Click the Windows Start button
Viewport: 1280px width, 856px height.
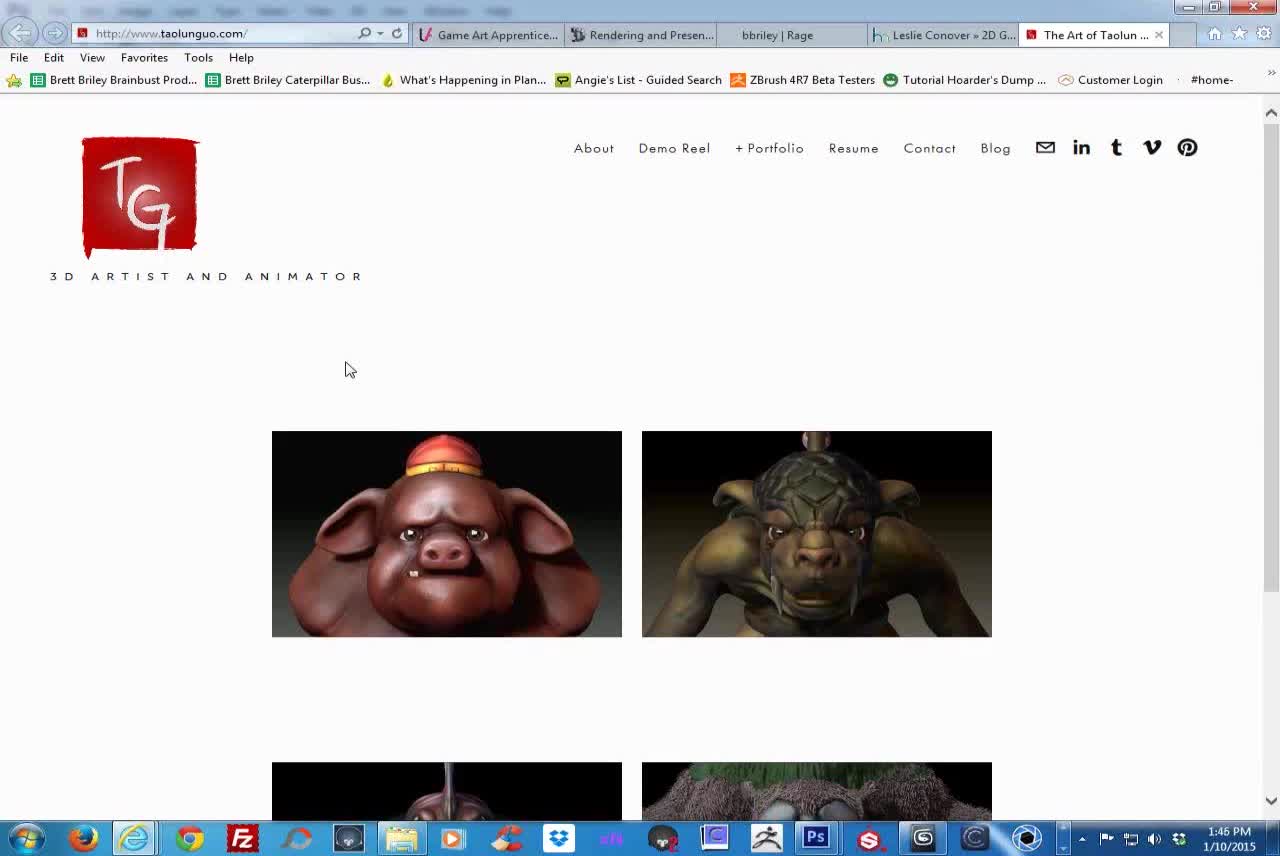point(27,838)
